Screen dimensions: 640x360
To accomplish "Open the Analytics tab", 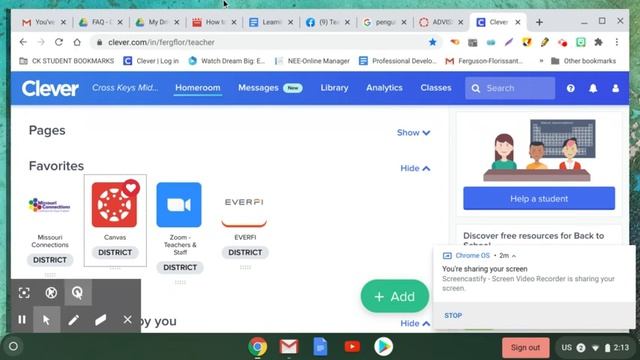I will pyautogui.click(x=384, y=88).
